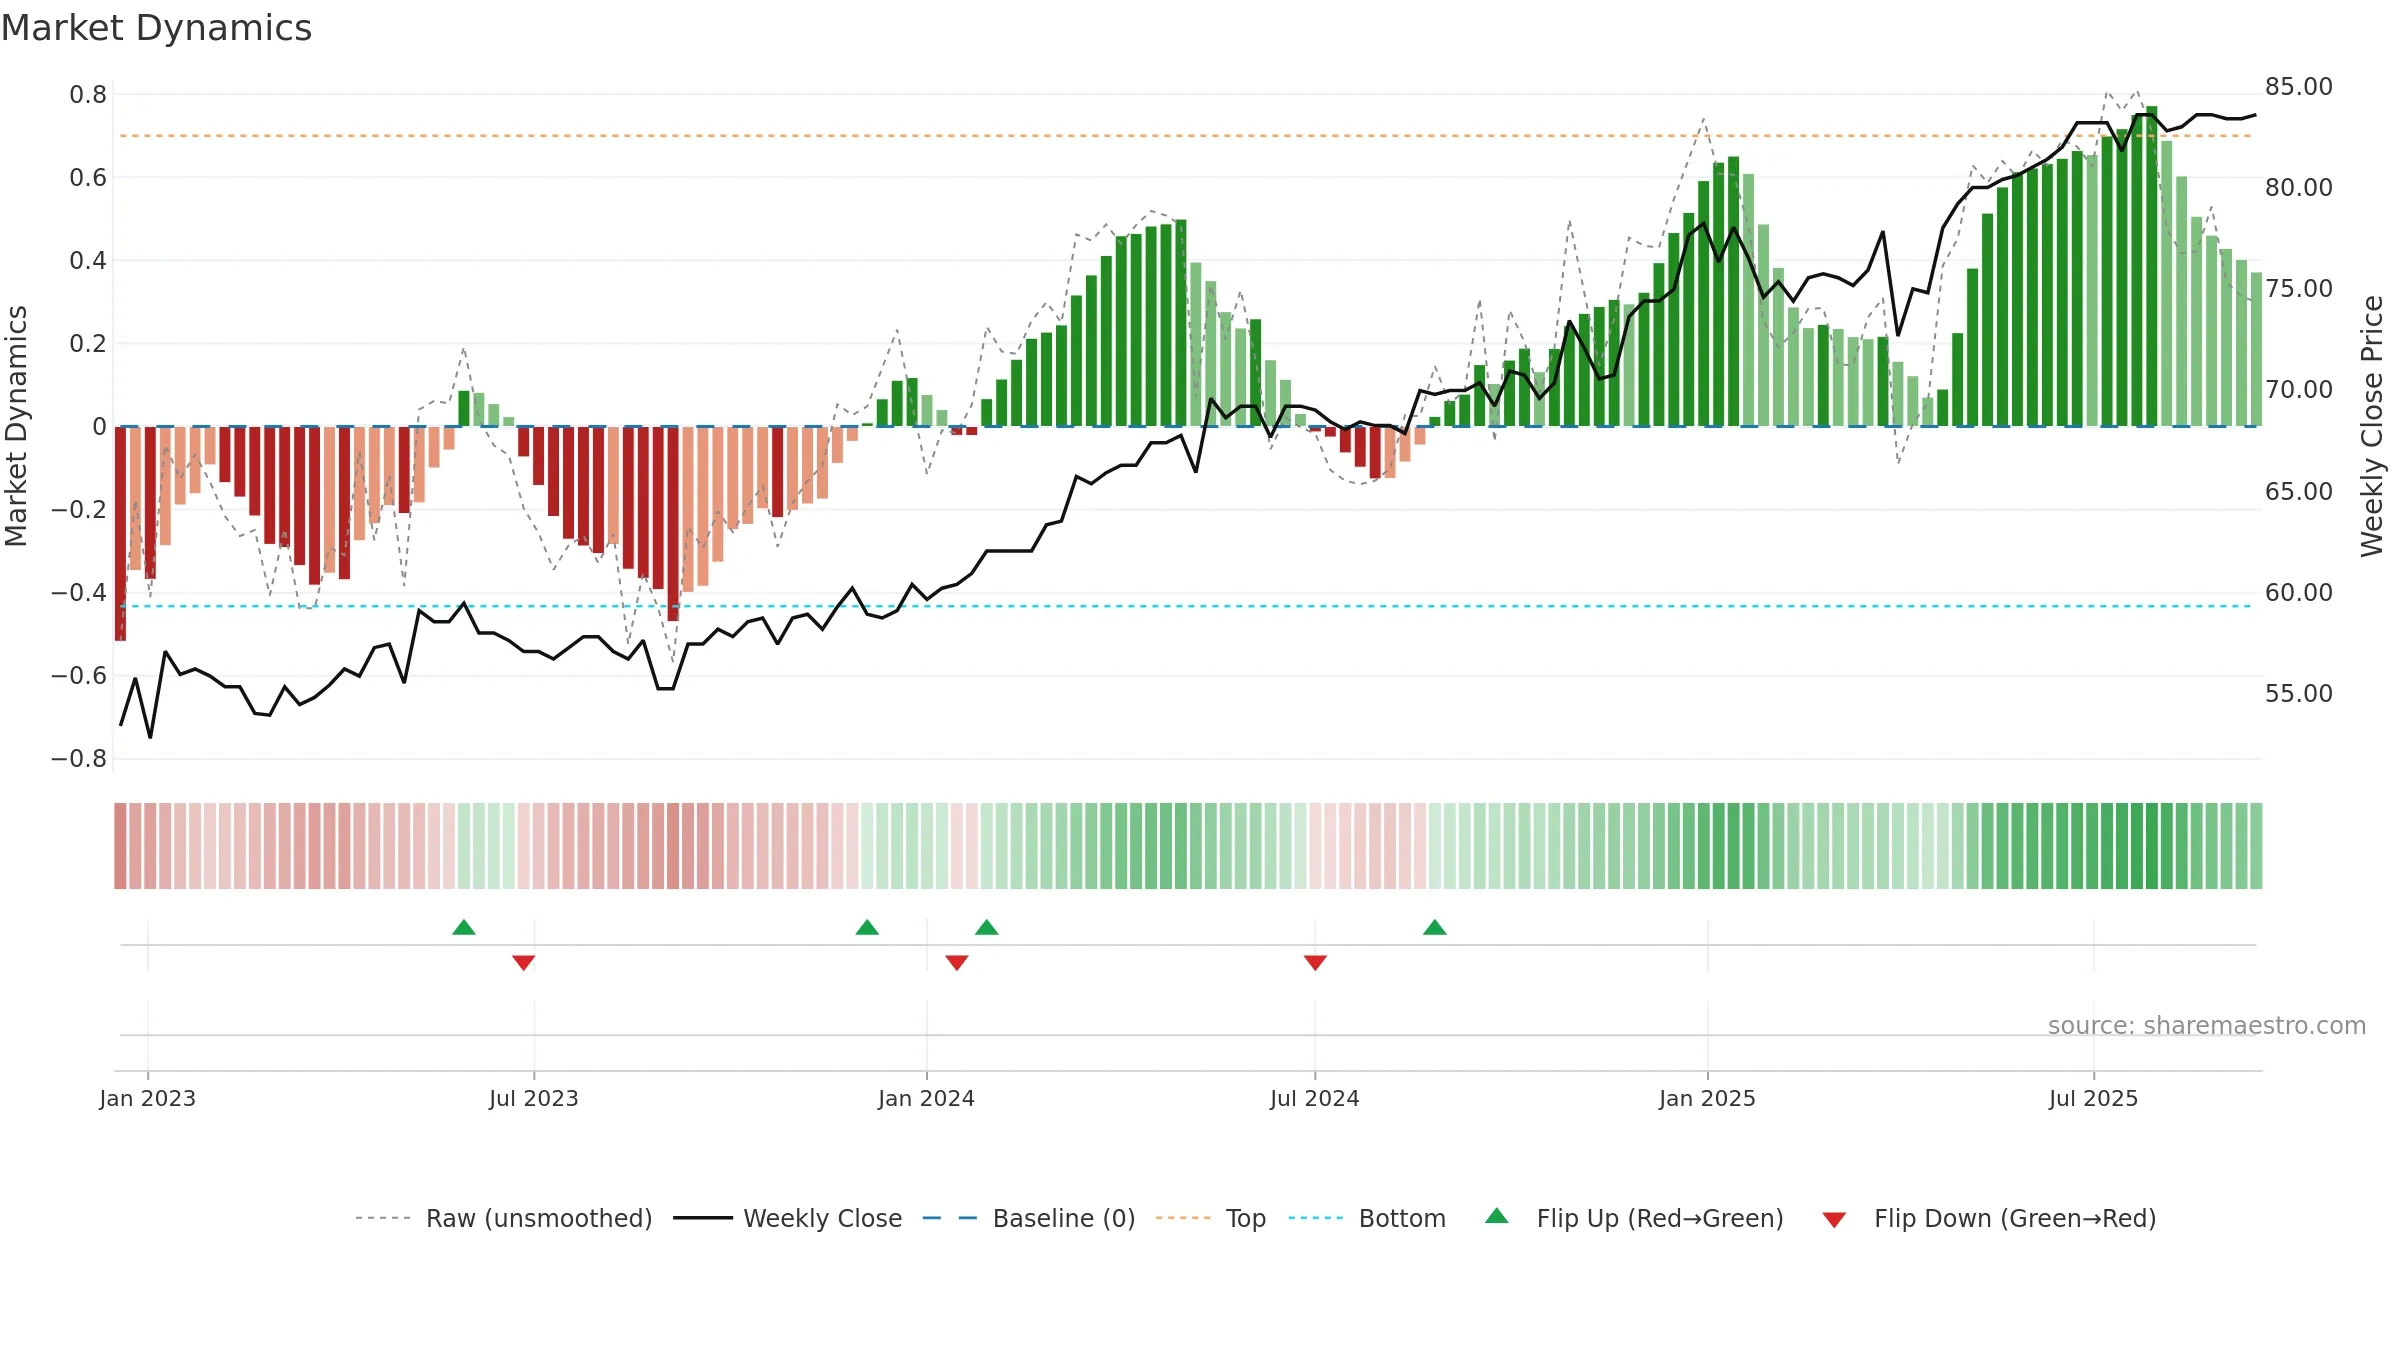Click the 0.2 left axis tick
Image resolution: width=2400 pixels, height=1350 pixels.
[88, 344]
